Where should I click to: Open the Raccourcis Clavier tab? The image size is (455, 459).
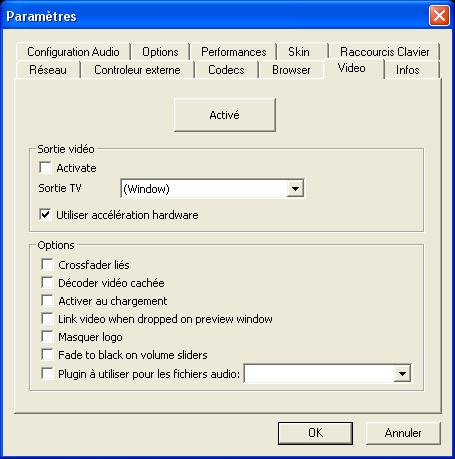(x=384, y=52)
